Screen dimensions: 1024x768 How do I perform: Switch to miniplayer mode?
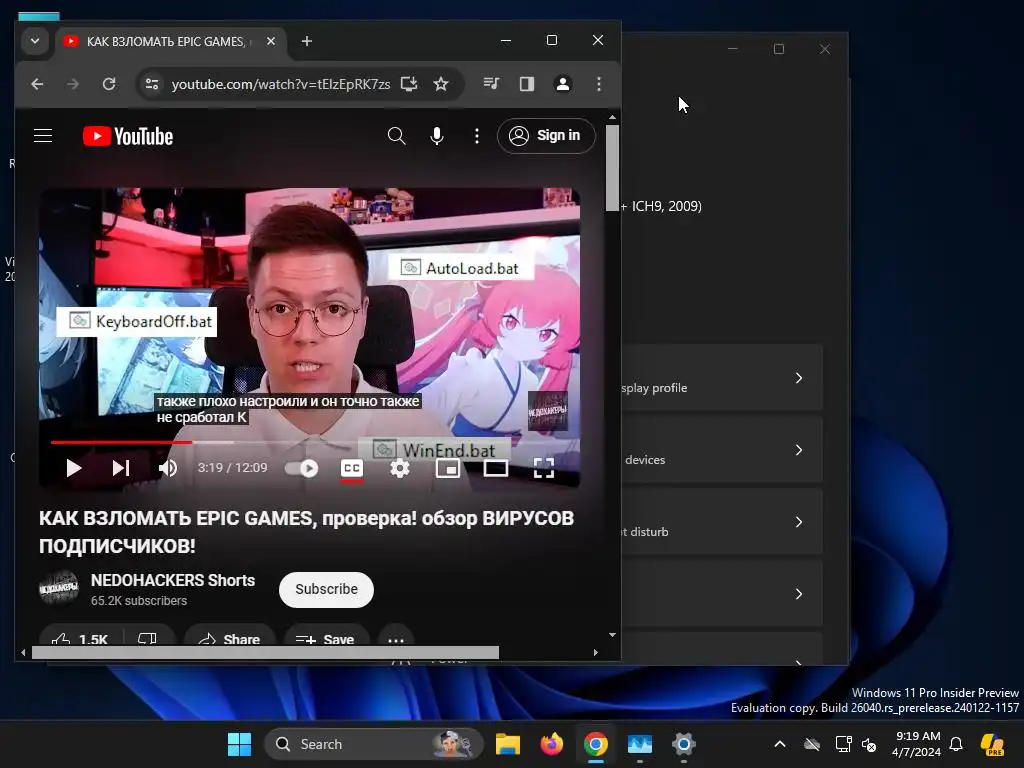tap(447, 468)
